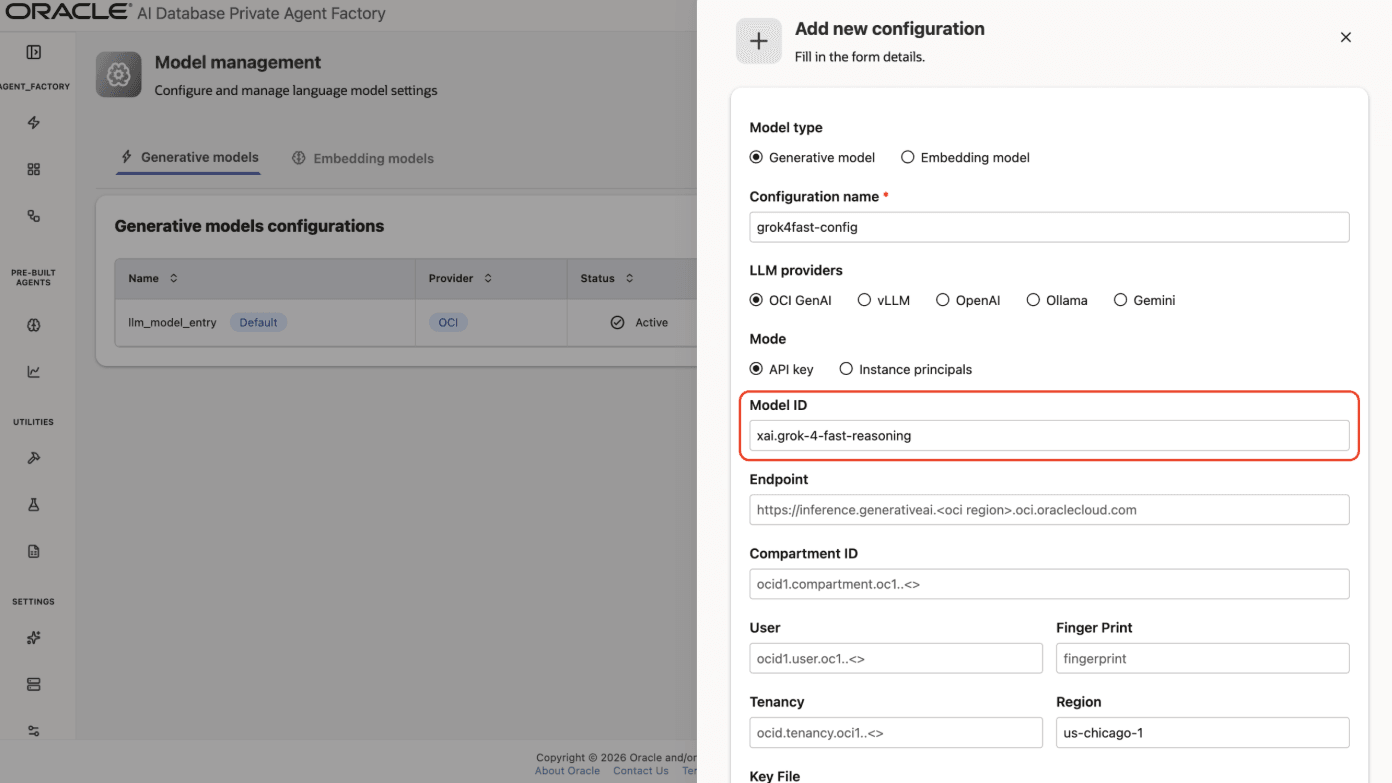Open the document sheet icon under Utilities
Image resolution: width=1392 pixels, height=783 pixels.
tap(34, 551)
